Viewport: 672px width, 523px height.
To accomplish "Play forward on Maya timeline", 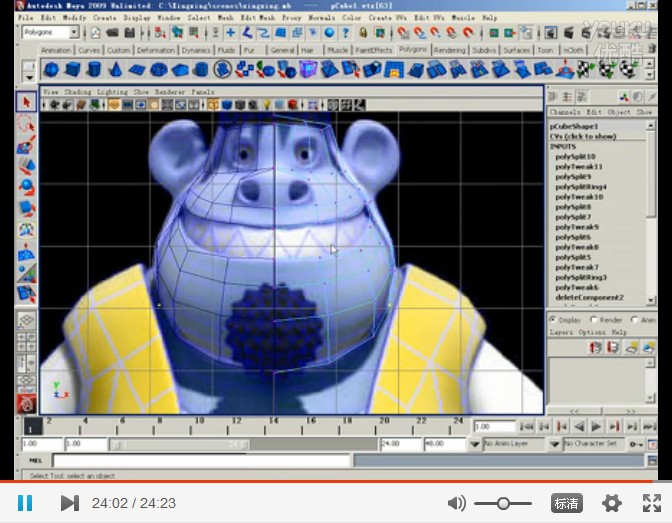I will tap(595, 427).
